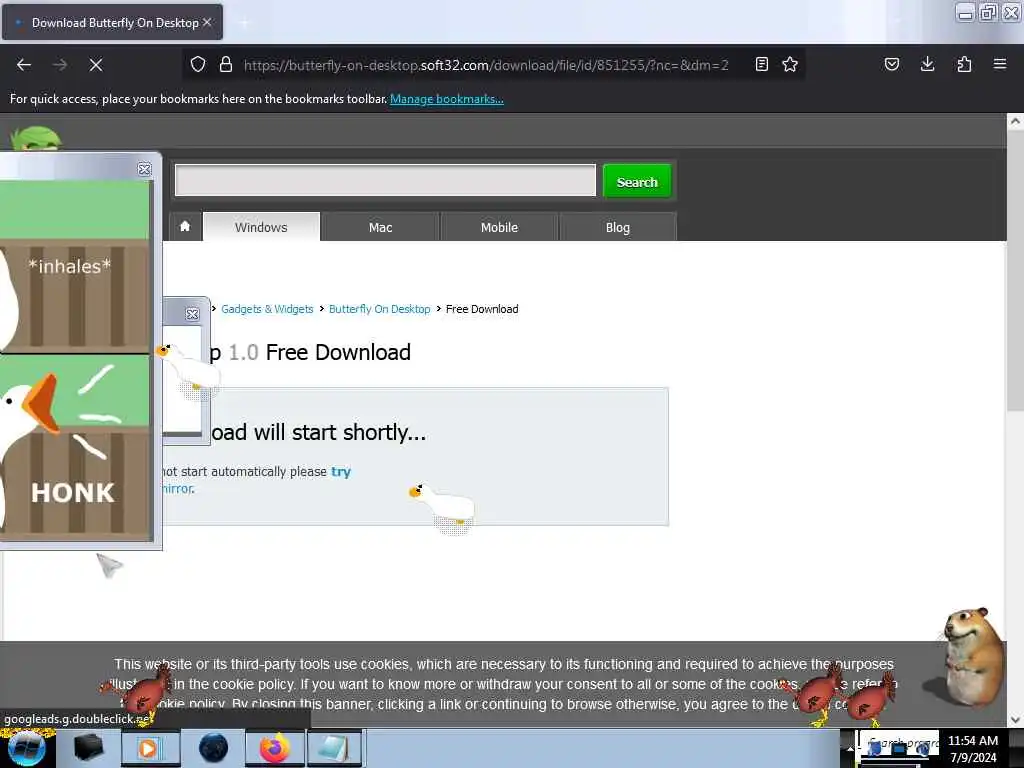Click the site security padlock icon
The width and height of the screenshot is (1024, 768).
[x=226, y=64]
